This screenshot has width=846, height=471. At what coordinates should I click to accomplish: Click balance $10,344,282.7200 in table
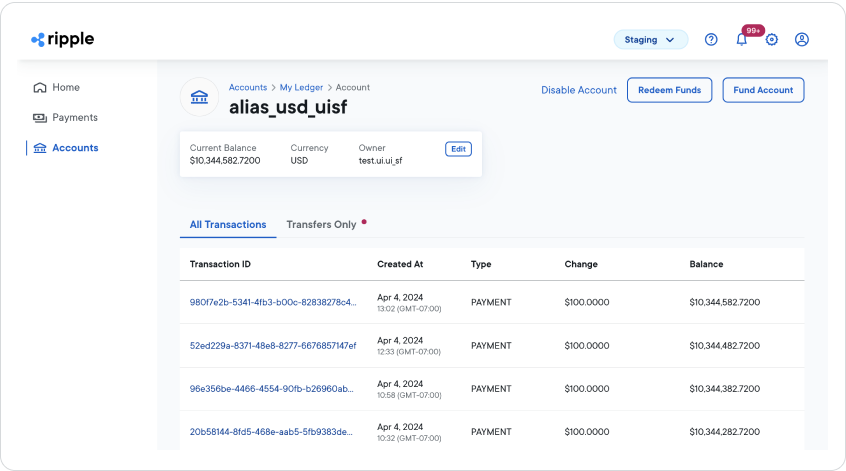725,432
